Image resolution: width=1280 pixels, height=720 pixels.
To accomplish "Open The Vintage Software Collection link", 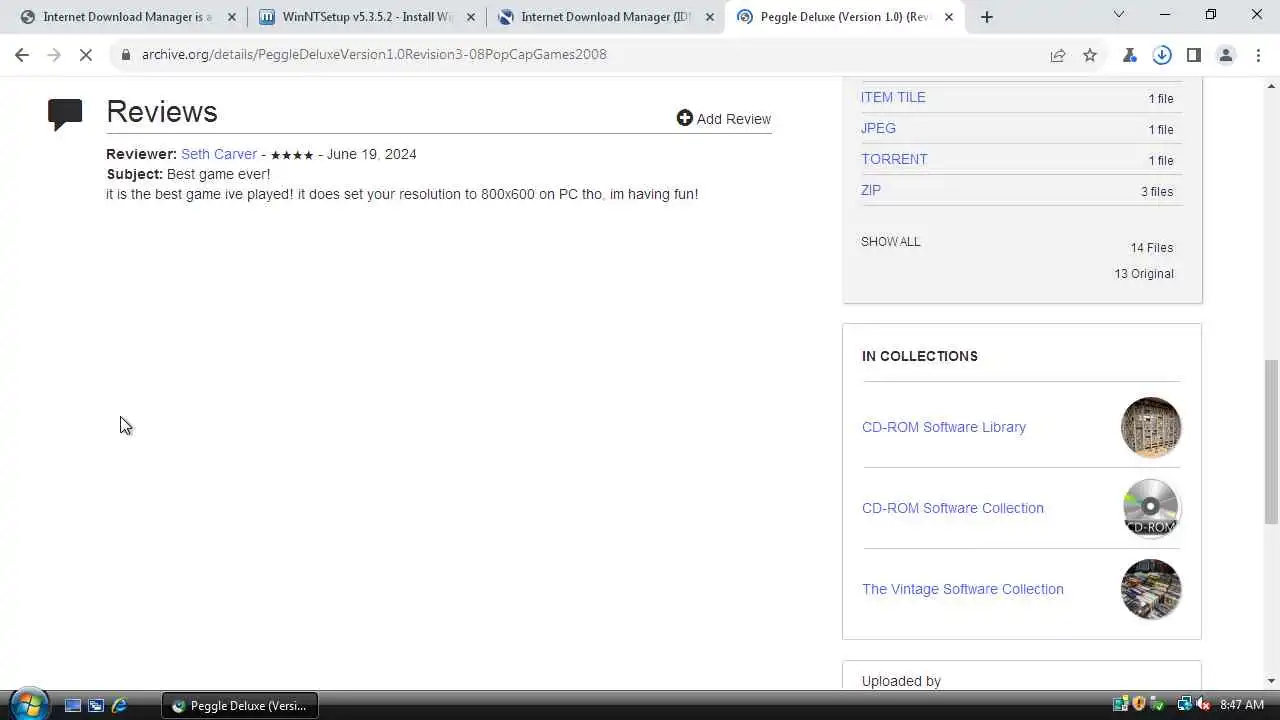I will click(x=963, y=589).
